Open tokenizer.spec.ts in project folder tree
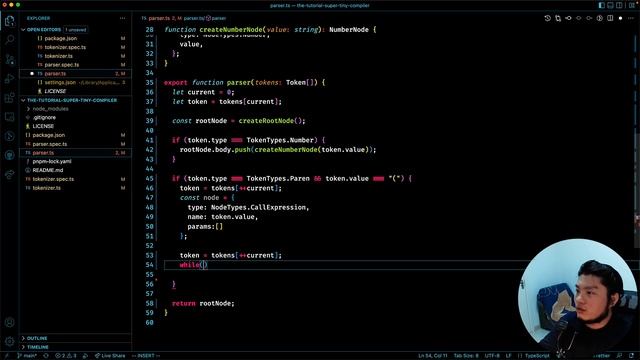 [x=53, y=179]
